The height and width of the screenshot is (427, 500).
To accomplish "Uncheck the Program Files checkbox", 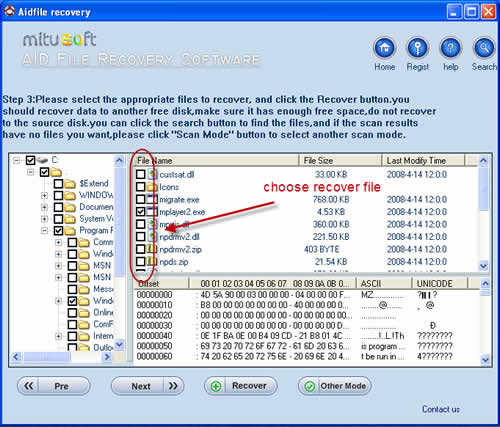I will 58,230.
